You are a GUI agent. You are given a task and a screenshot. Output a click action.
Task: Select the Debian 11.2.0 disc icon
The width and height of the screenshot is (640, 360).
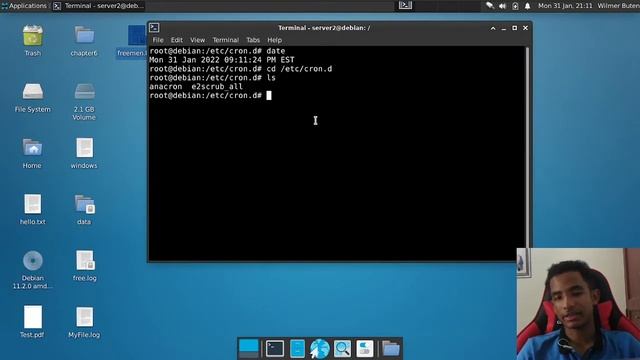tap(33, 260)
